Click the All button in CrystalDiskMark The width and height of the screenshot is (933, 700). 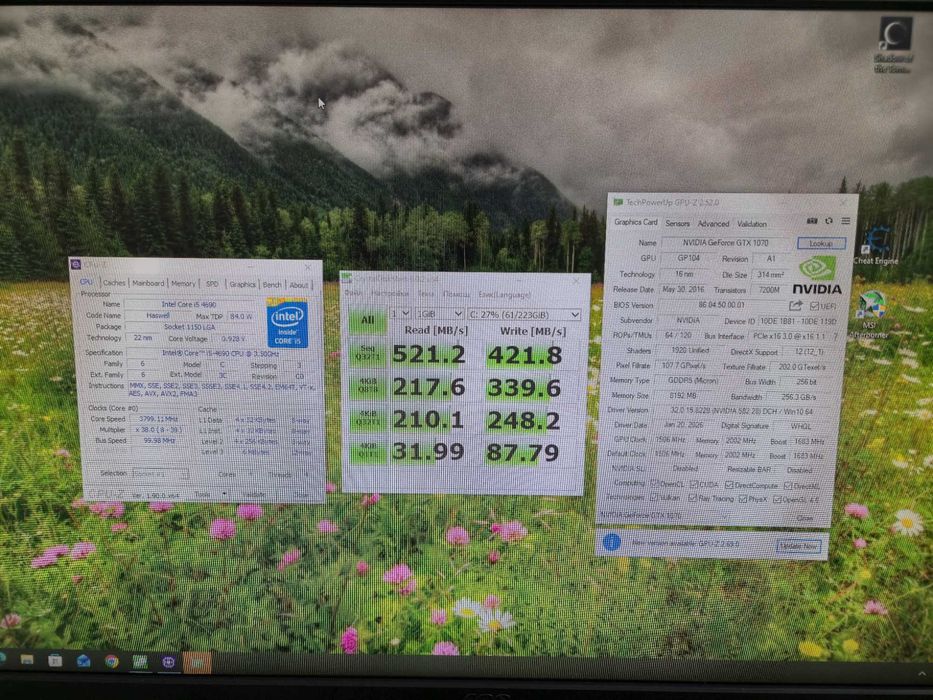tap(367, 320)
